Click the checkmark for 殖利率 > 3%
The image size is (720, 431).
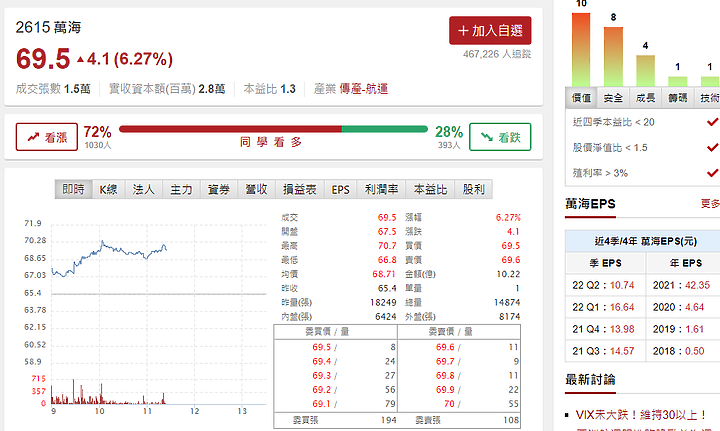(x=713, y=173)
